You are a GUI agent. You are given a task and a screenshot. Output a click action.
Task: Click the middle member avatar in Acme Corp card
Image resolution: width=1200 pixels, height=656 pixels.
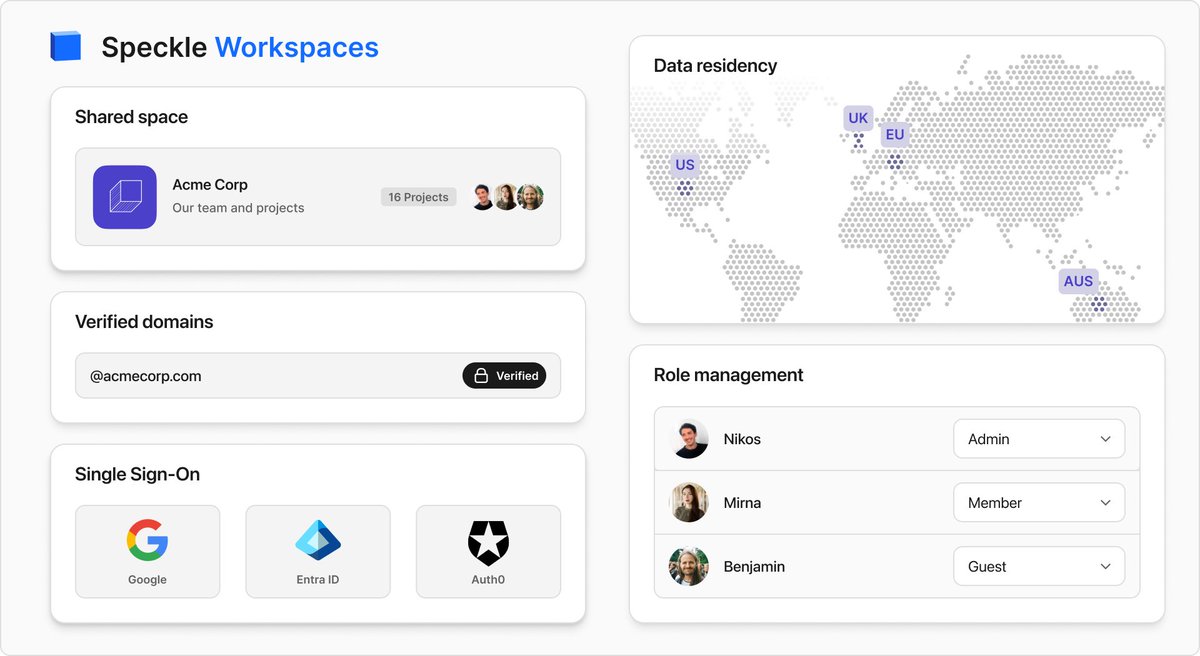(507, 197)
